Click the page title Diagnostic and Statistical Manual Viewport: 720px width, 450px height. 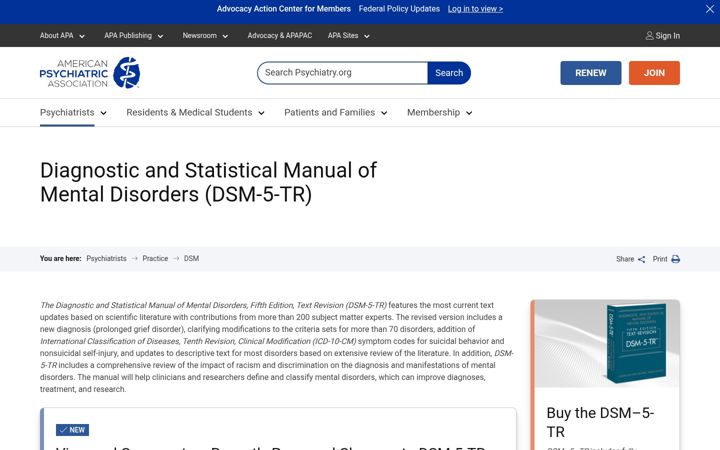pos(208,182)
